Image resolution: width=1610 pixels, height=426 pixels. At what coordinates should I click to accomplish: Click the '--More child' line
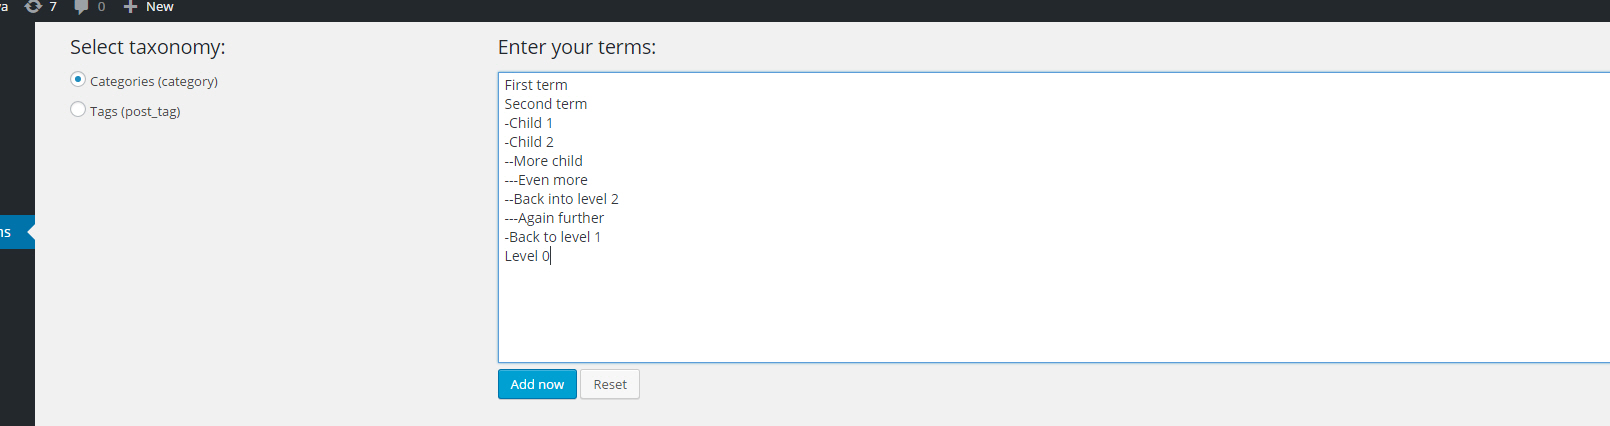point(544,161)
